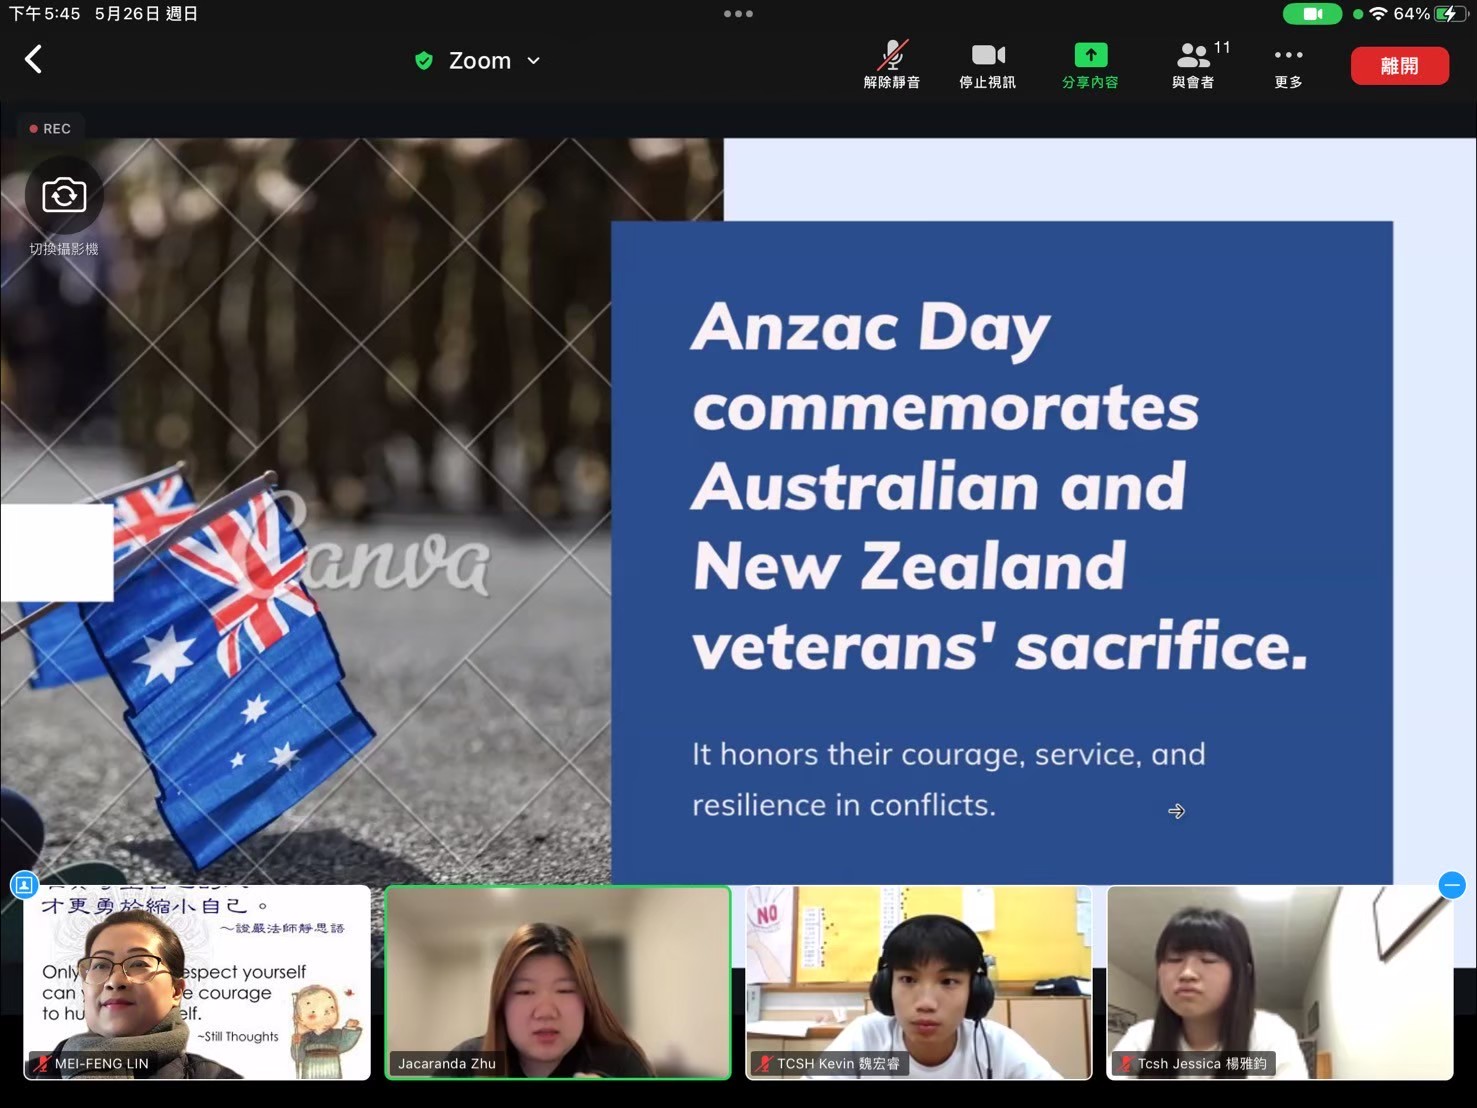Viewport: 1477px width, 1108px height.
Task: Select TCSH Kevin's video tile
Action: pyautogui.click(x=918, y=982)
